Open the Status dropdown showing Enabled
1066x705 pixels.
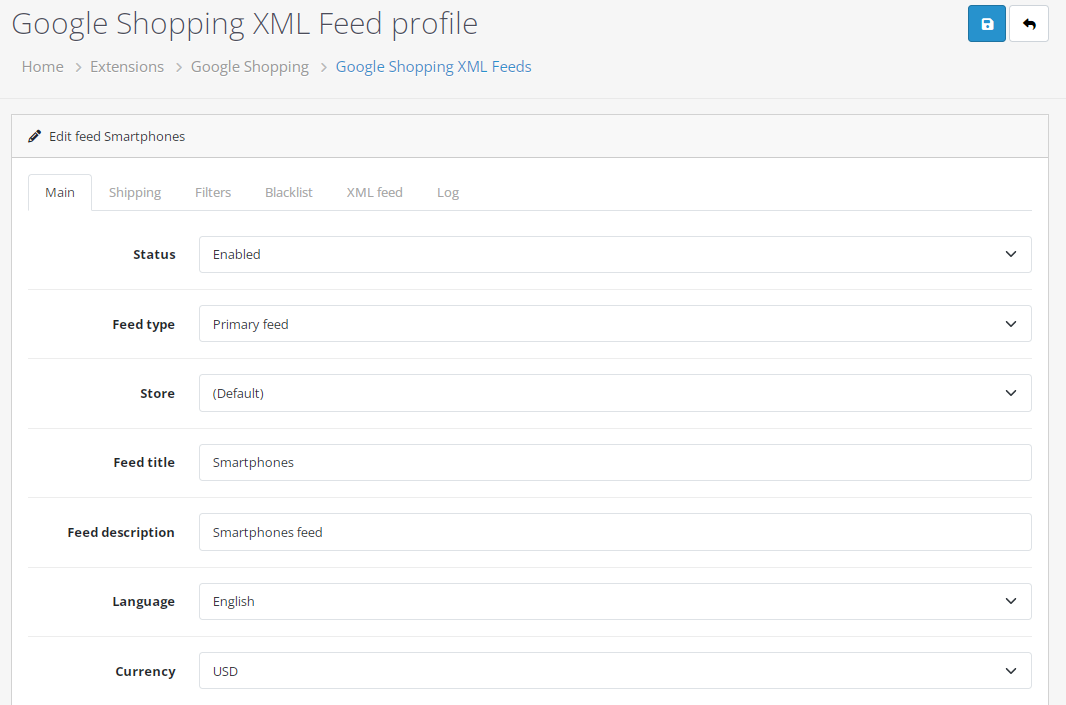click(615, 254)
